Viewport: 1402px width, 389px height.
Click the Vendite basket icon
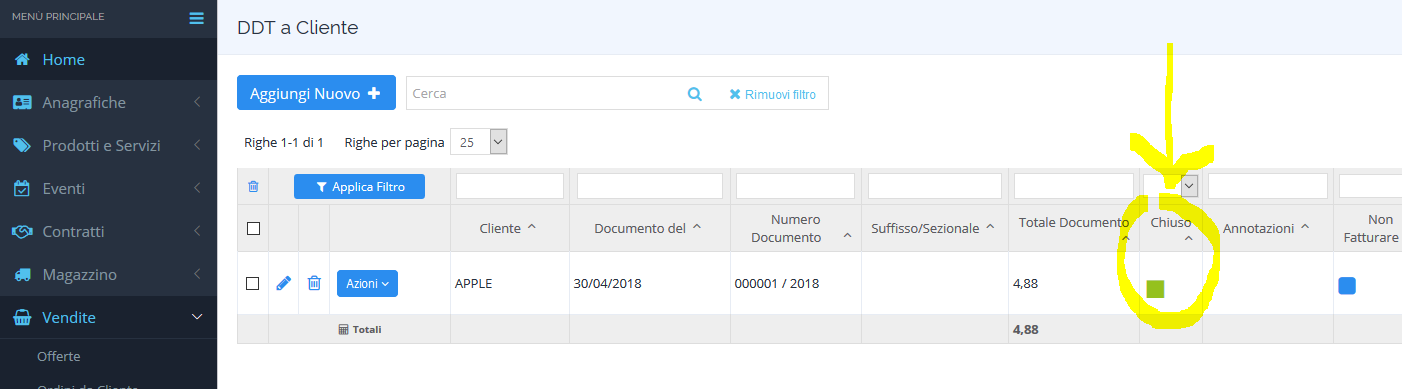pyautogui.click(x=21, y=318)
